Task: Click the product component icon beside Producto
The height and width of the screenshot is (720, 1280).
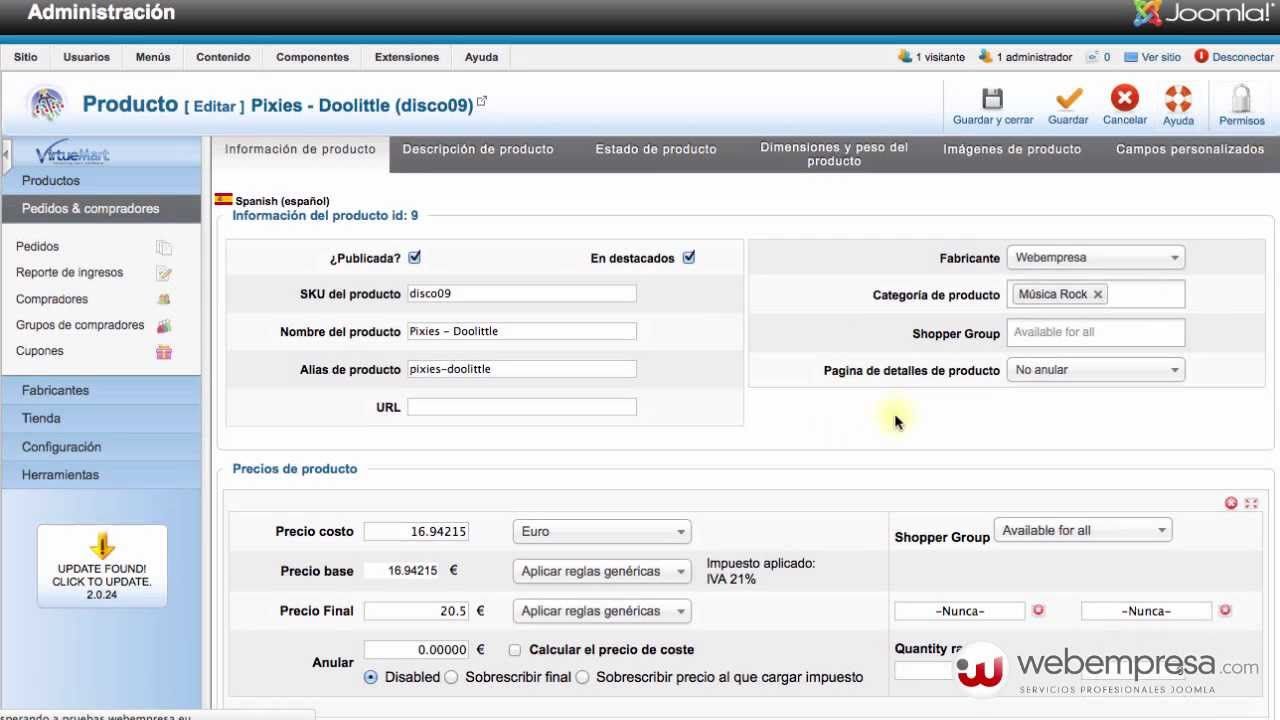Action: point(47,104)
